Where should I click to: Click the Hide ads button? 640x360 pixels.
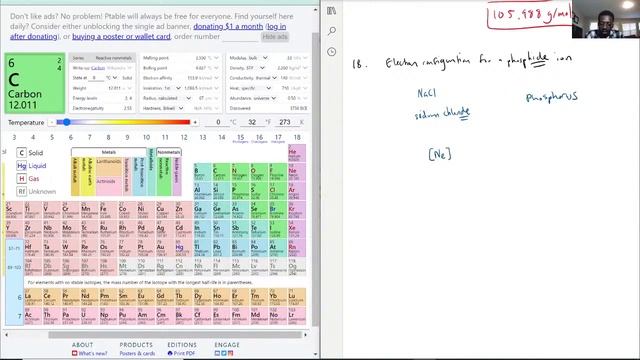pos(275,37)
